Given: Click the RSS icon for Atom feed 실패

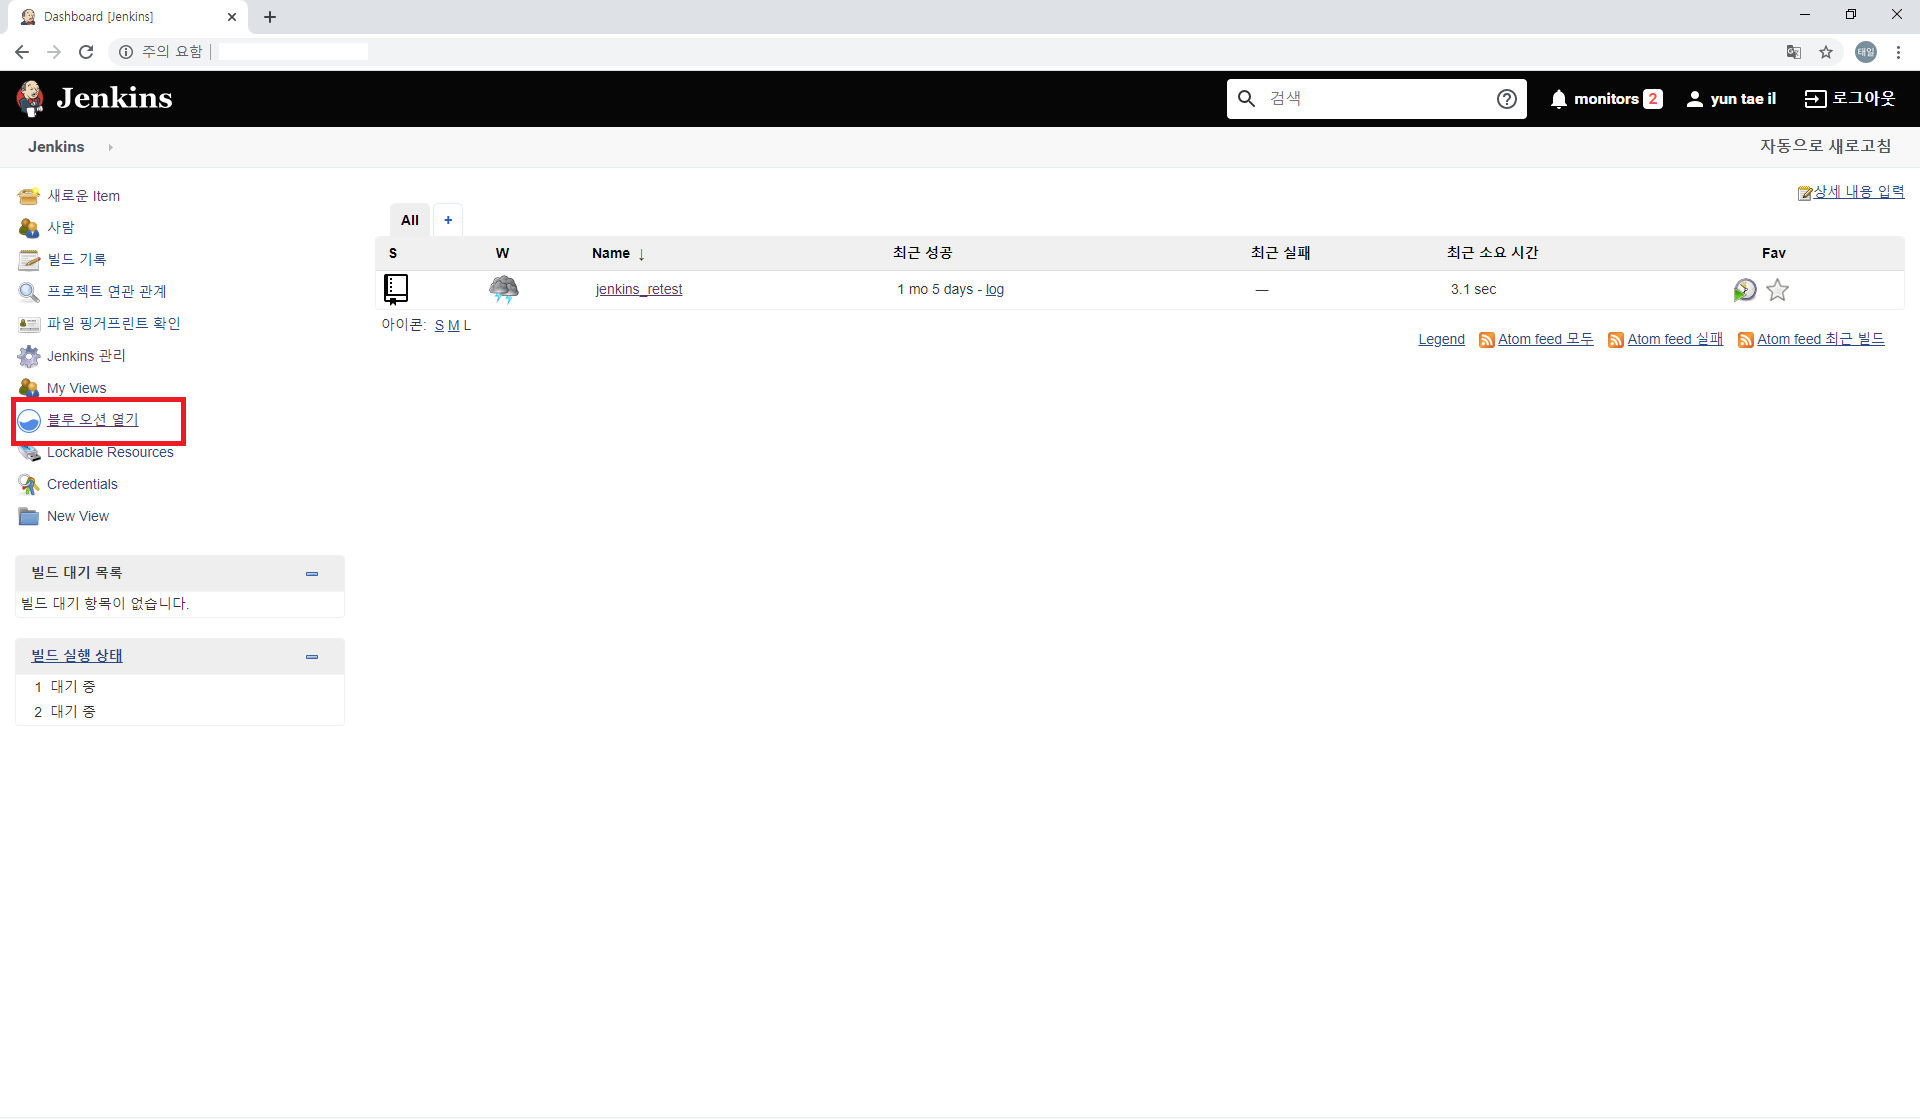Looking at the screenshot, I should pyautogui.click(x=1616, y=340).
